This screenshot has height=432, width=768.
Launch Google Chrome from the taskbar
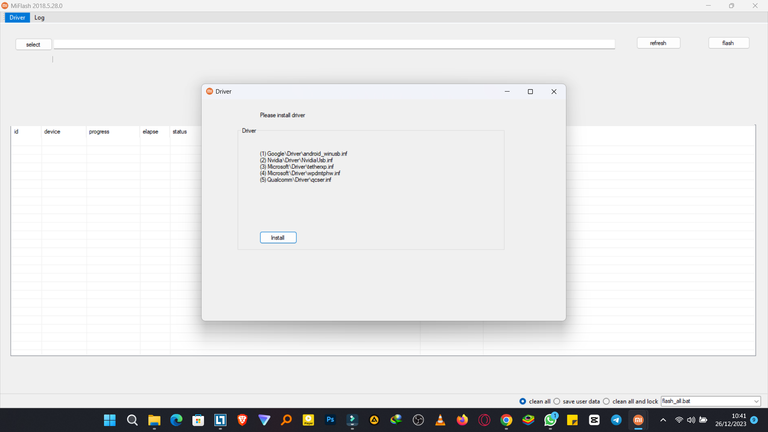click(506, 420)
